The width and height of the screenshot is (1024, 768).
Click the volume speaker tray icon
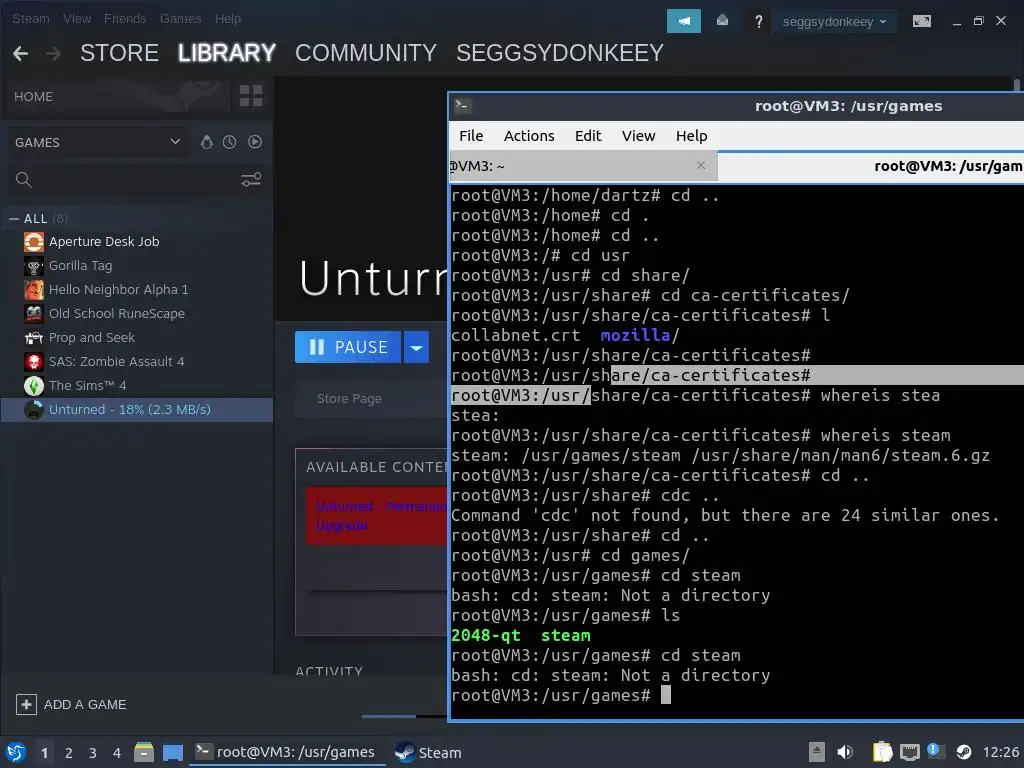pos(845,752)
